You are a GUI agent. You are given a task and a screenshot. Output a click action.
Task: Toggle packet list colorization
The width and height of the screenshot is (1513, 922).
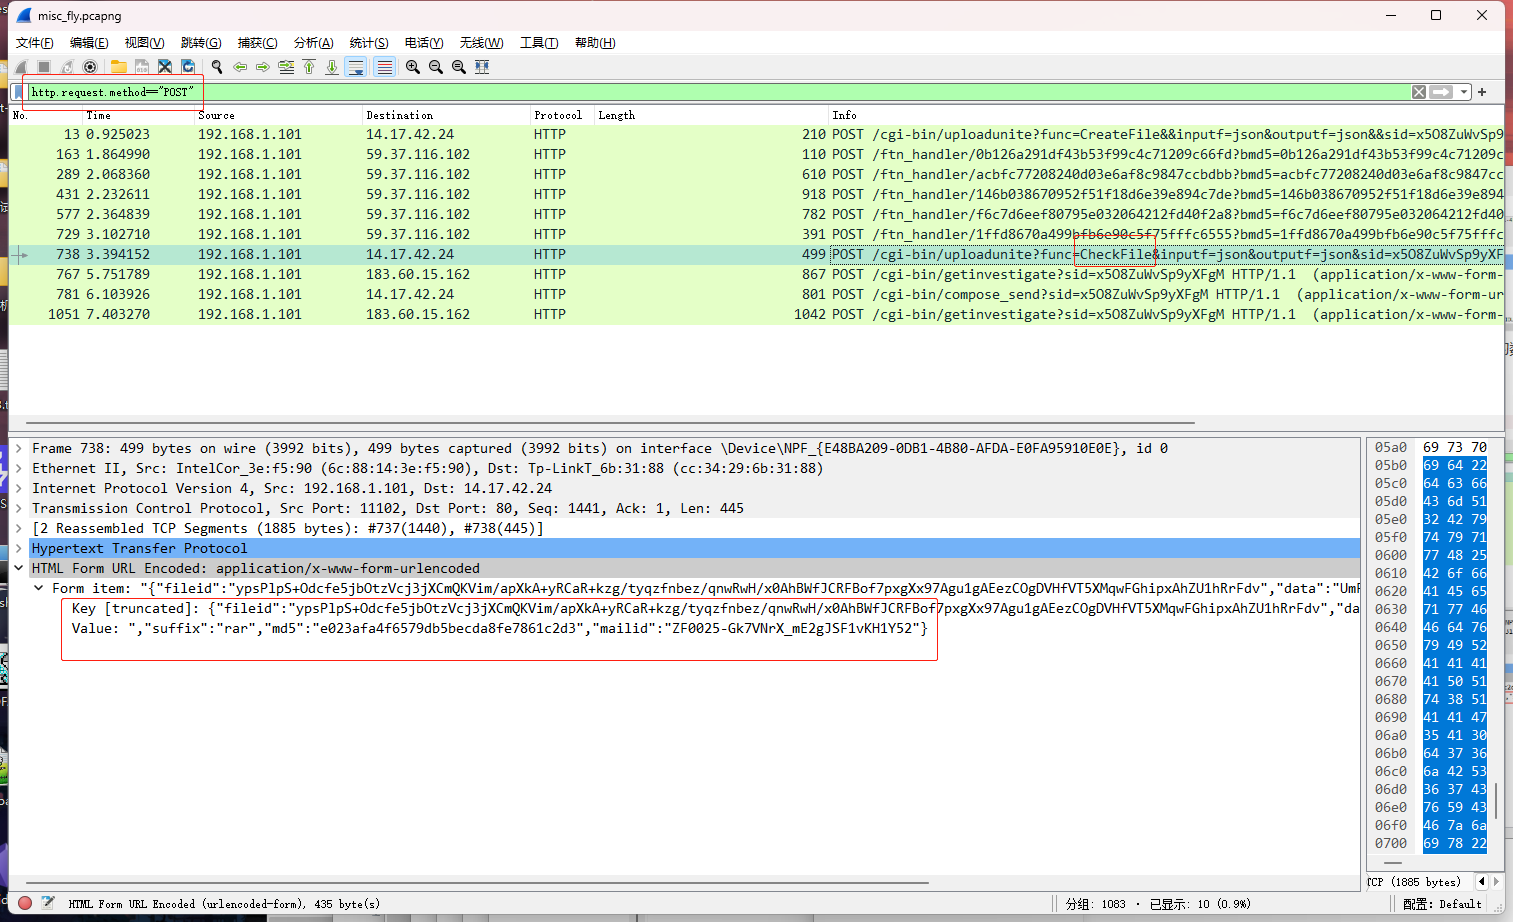(x=384, y=67)
